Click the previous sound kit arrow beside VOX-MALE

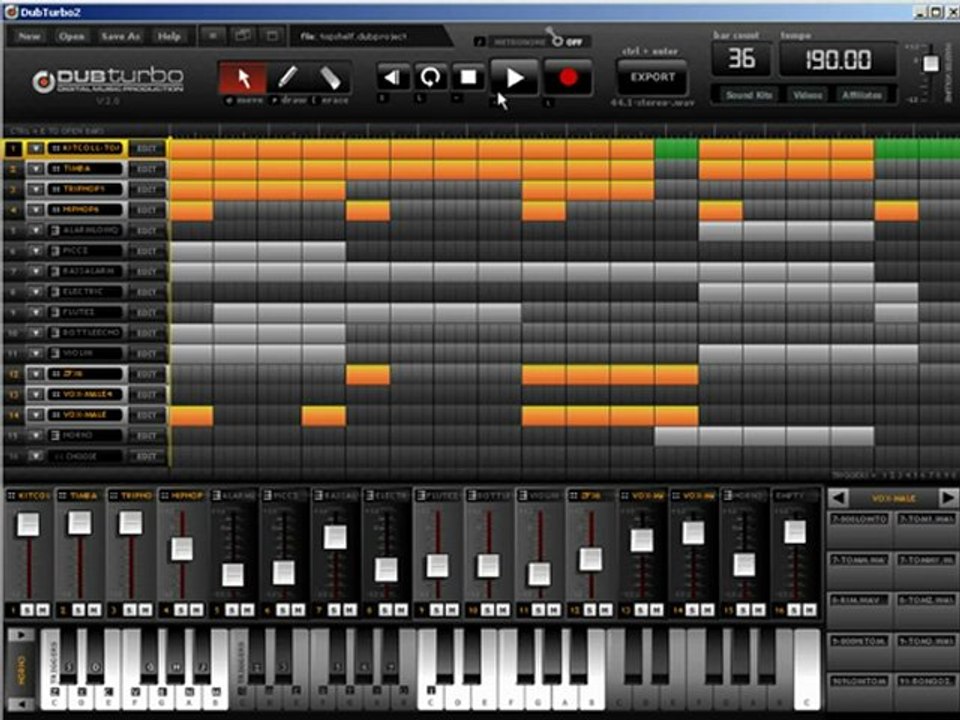(838, 498)
